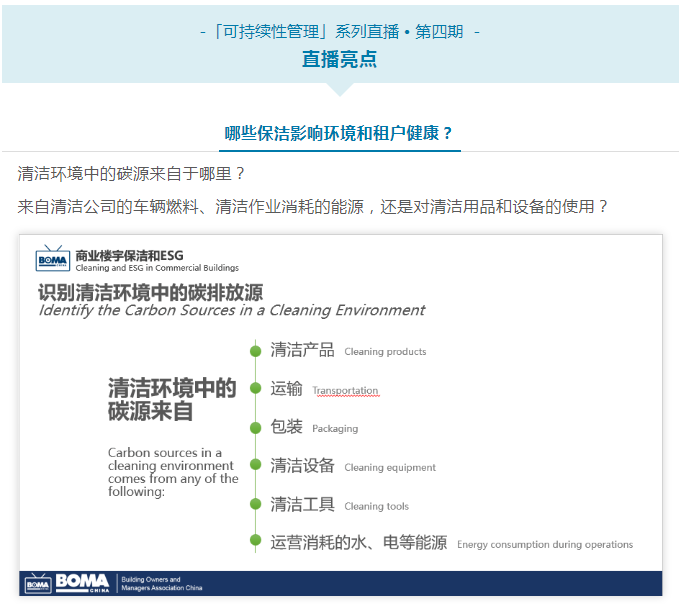Select the 哪些保洁影响环境和租户健康？ tab heading
Screen dimensions: 682x604
(339, 133)
